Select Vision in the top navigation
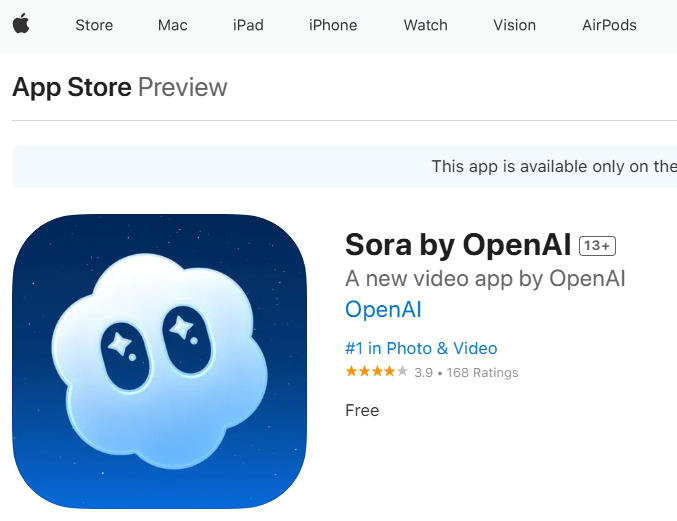 (515, 25)
